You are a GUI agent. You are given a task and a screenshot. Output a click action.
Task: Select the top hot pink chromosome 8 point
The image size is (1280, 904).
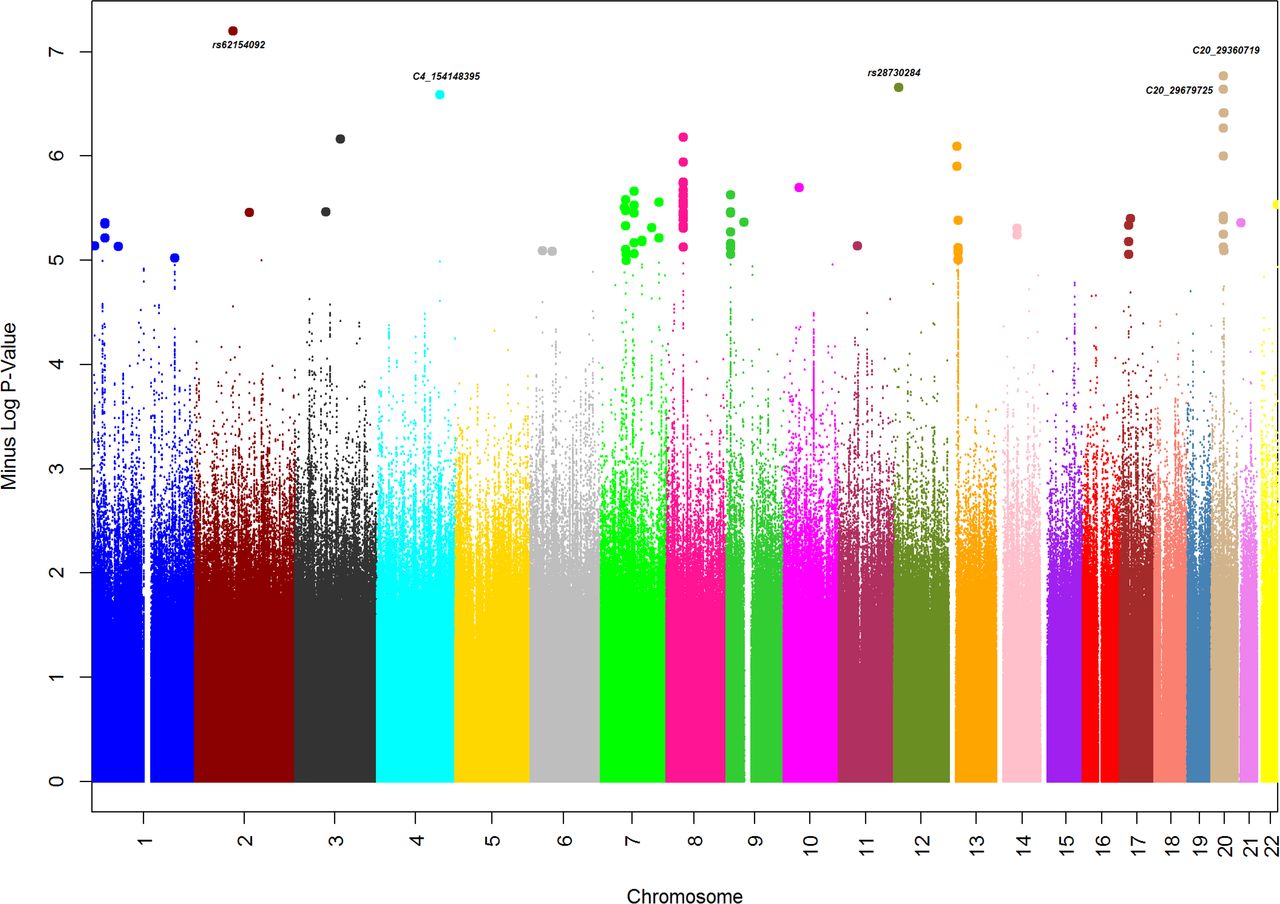click(x=684, y=137)
